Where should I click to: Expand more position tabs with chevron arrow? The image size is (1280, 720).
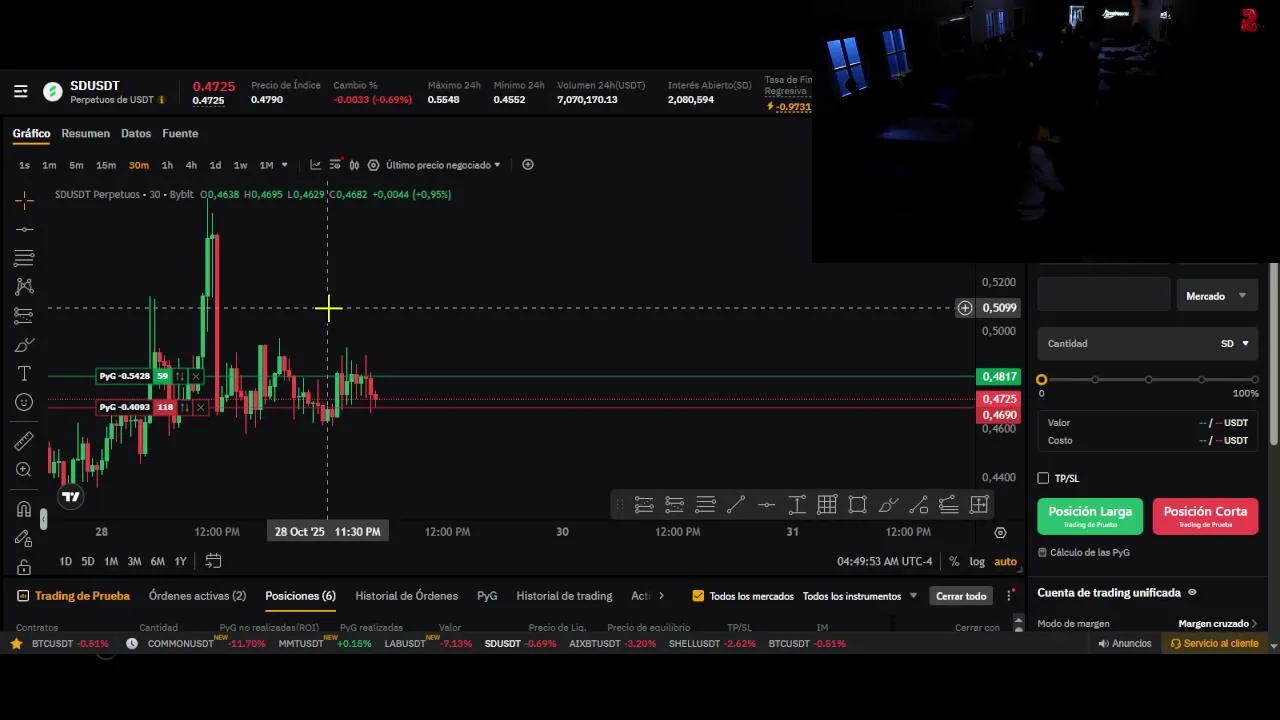click(661, 596)
